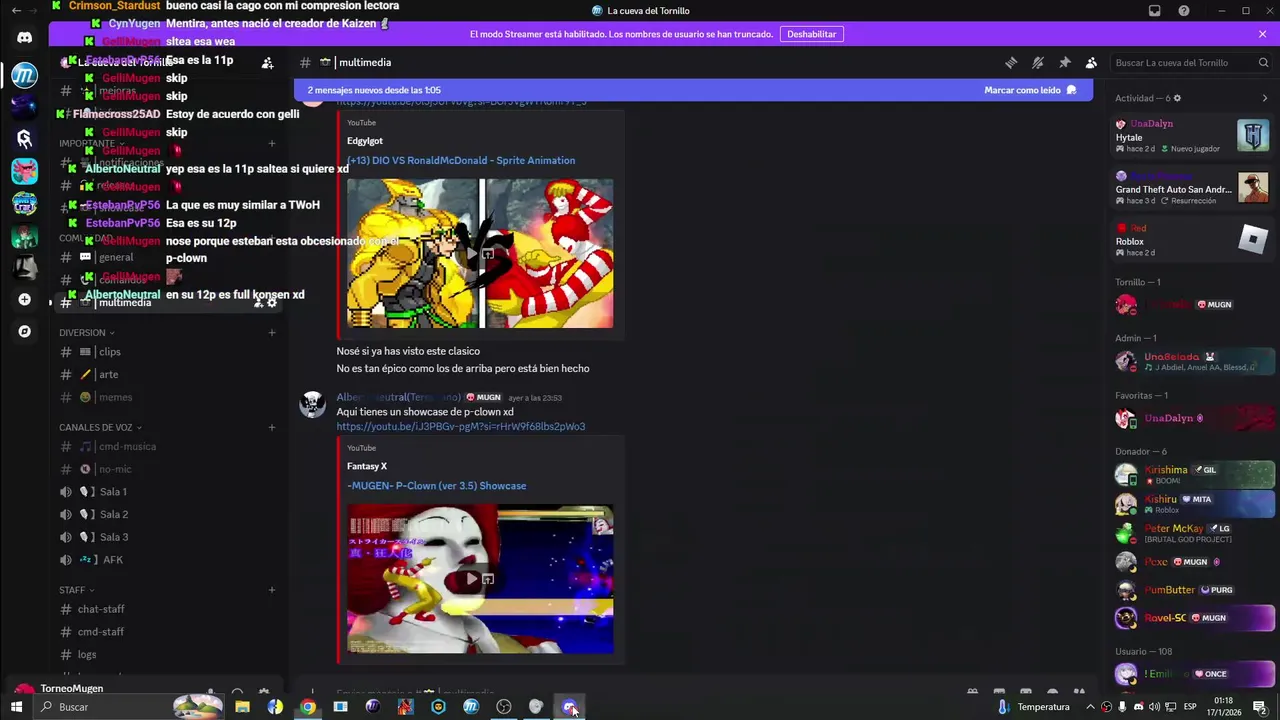Dismiss the Streamer mode banner
The width and height of the screenshot is (1280, 720).
pyautogui.click(x=1262, y=34)
